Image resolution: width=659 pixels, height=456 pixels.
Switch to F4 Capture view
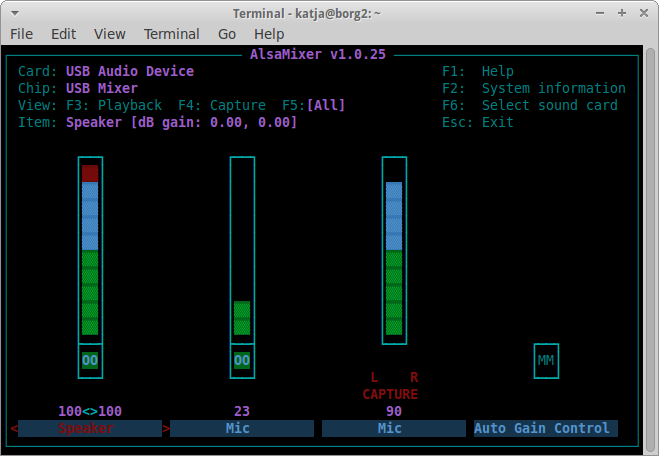point(222,105)
